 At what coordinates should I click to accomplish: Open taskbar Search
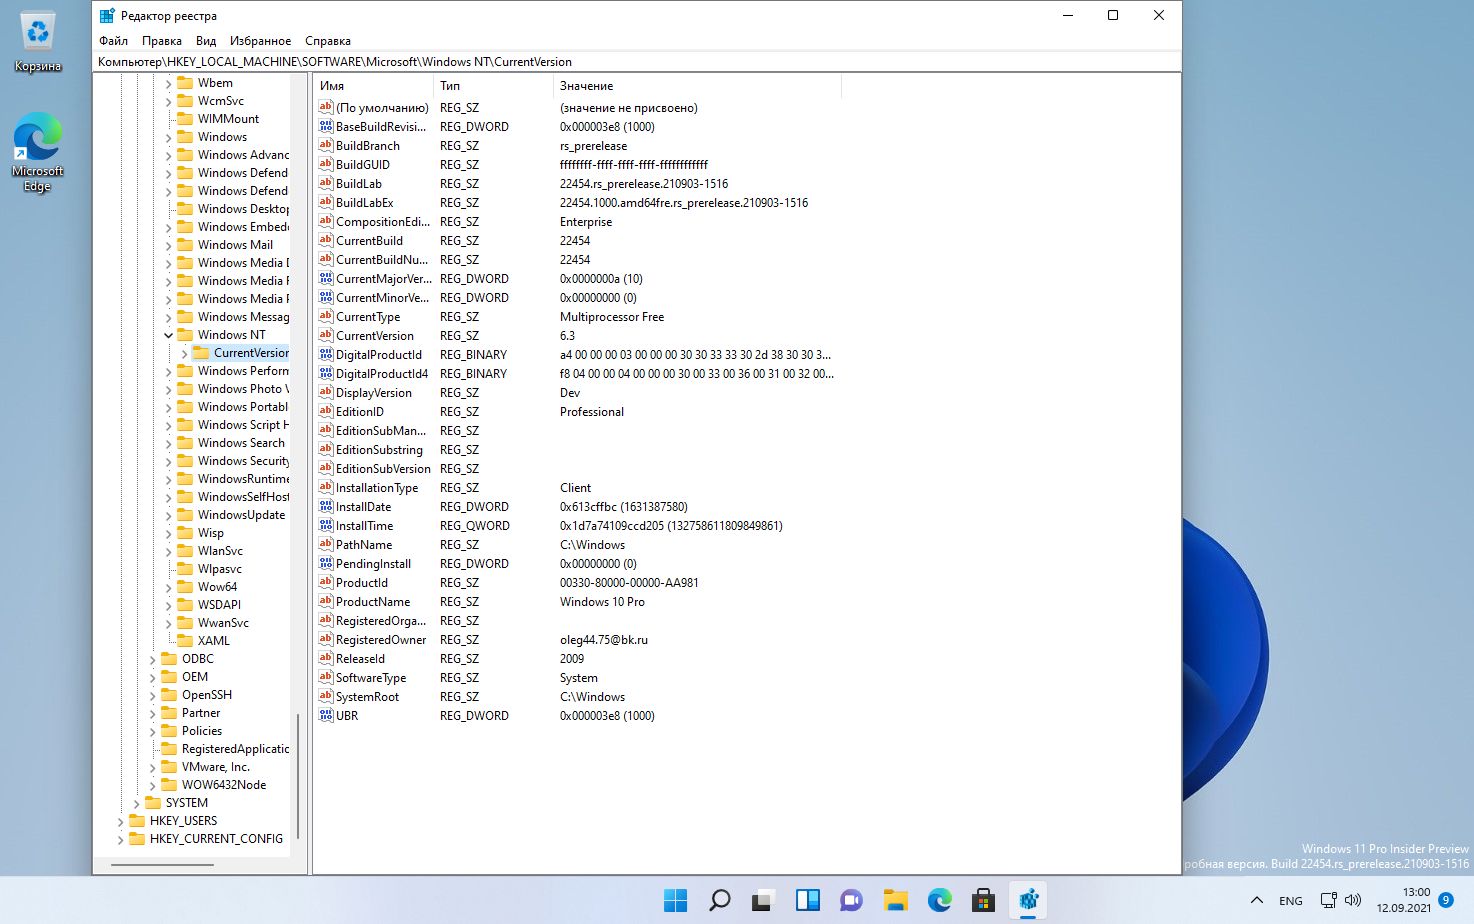(x=720, y=900)
